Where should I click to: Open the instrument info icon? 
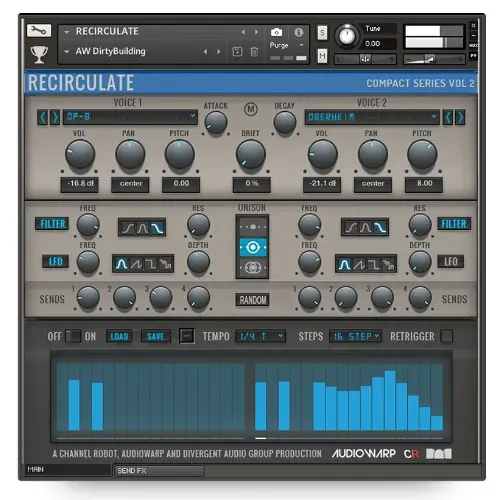click(299, 32)
